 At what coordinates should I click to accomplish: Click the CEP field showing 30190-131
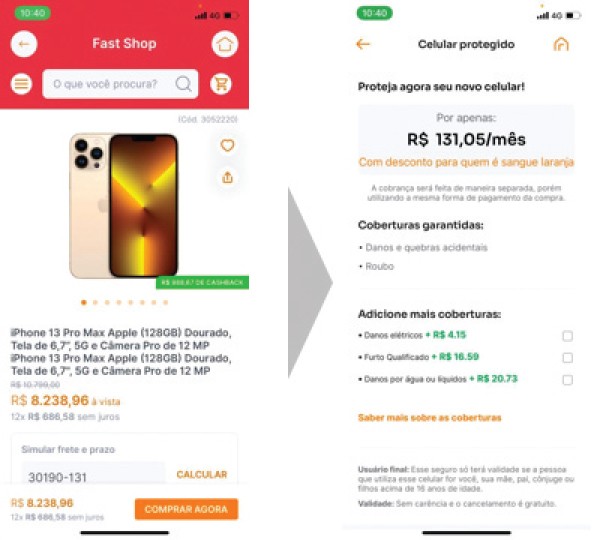[93, 477]
